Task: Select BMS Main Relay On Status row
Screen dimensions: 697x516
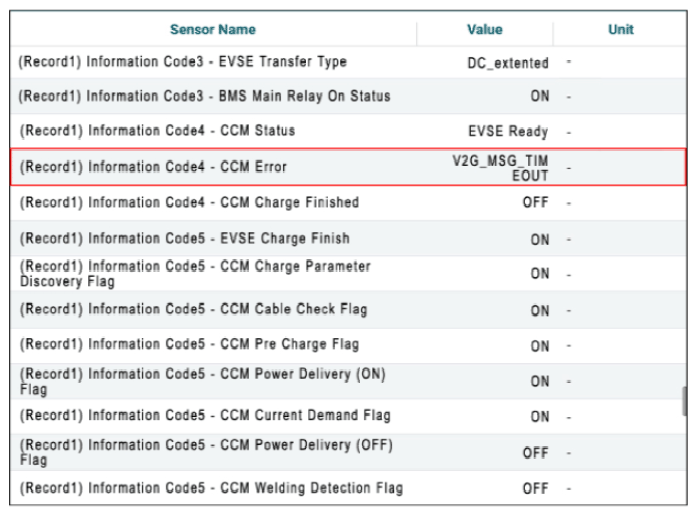Action: pyautogui.click(x=348, y=96)
